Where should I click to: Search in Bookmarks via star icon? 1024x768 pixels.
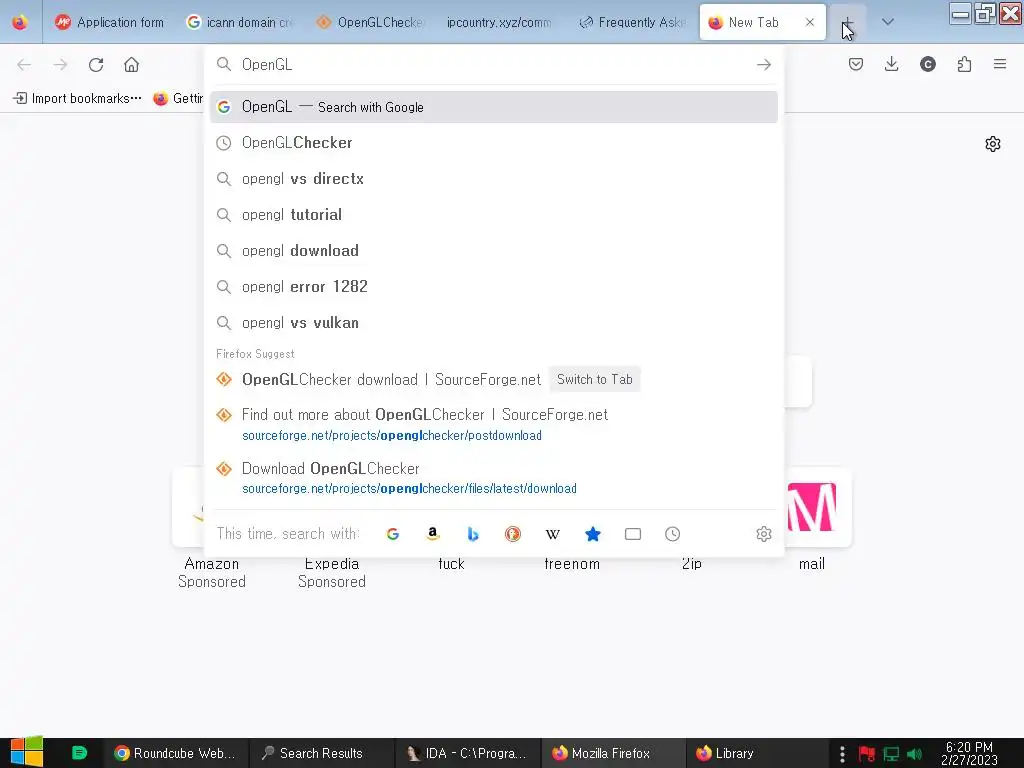tap(592, 534)
